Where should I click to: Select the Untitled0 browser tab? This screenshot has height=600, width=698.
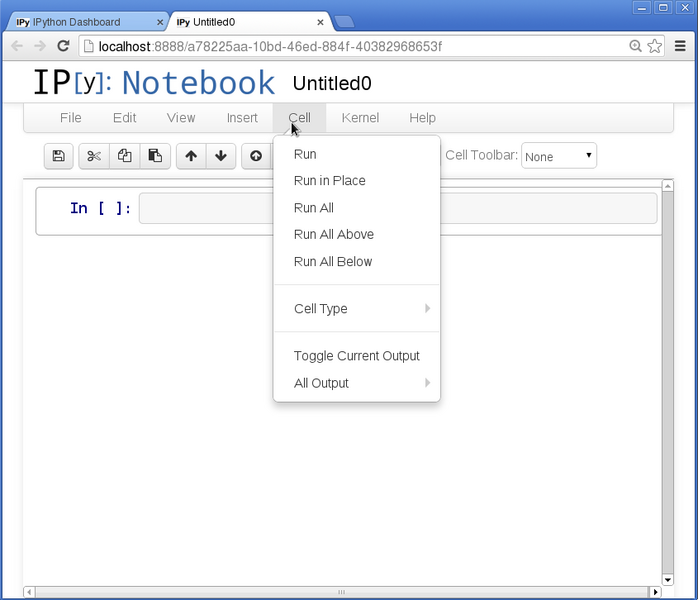point(249,22)
